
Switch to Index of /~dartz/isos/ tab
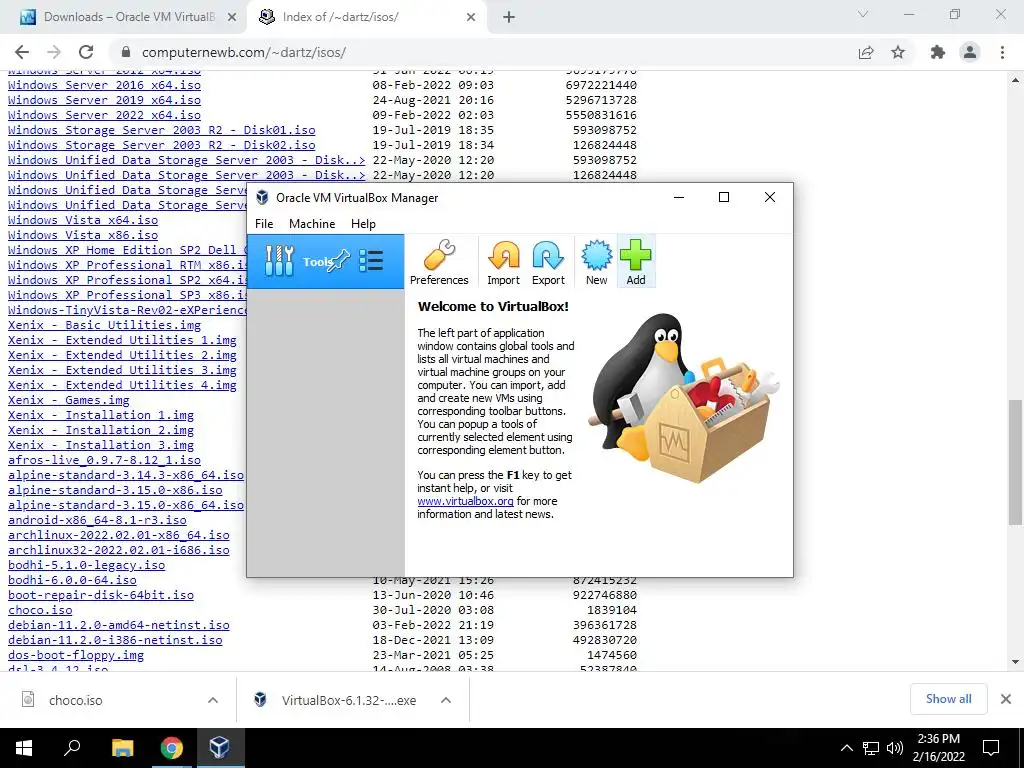click(x=366, y=17)
